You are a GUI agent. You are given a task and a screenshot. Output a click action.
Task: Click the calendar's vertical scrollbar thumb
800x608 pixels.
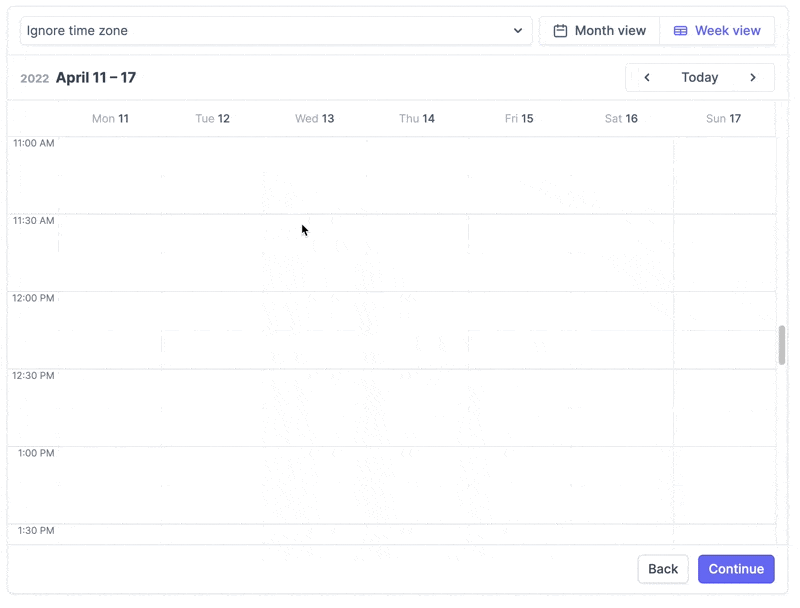pos(782,345)
